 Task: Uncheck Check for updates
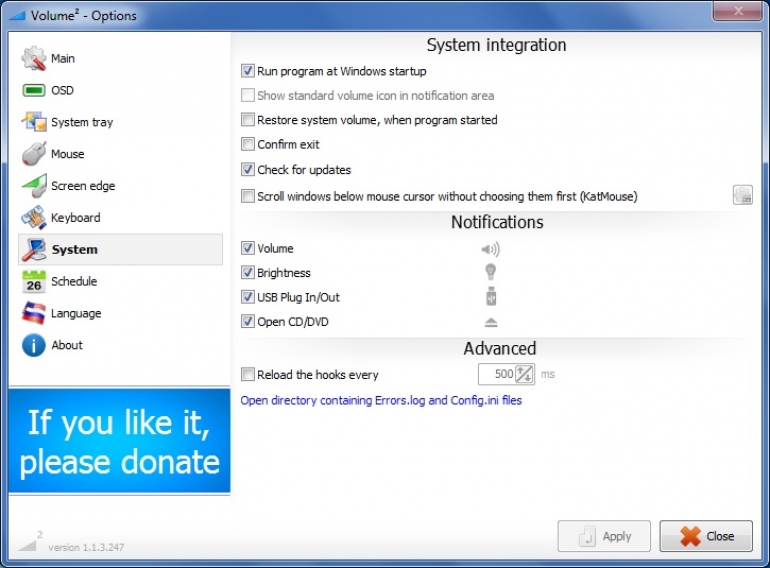point(248,169)
